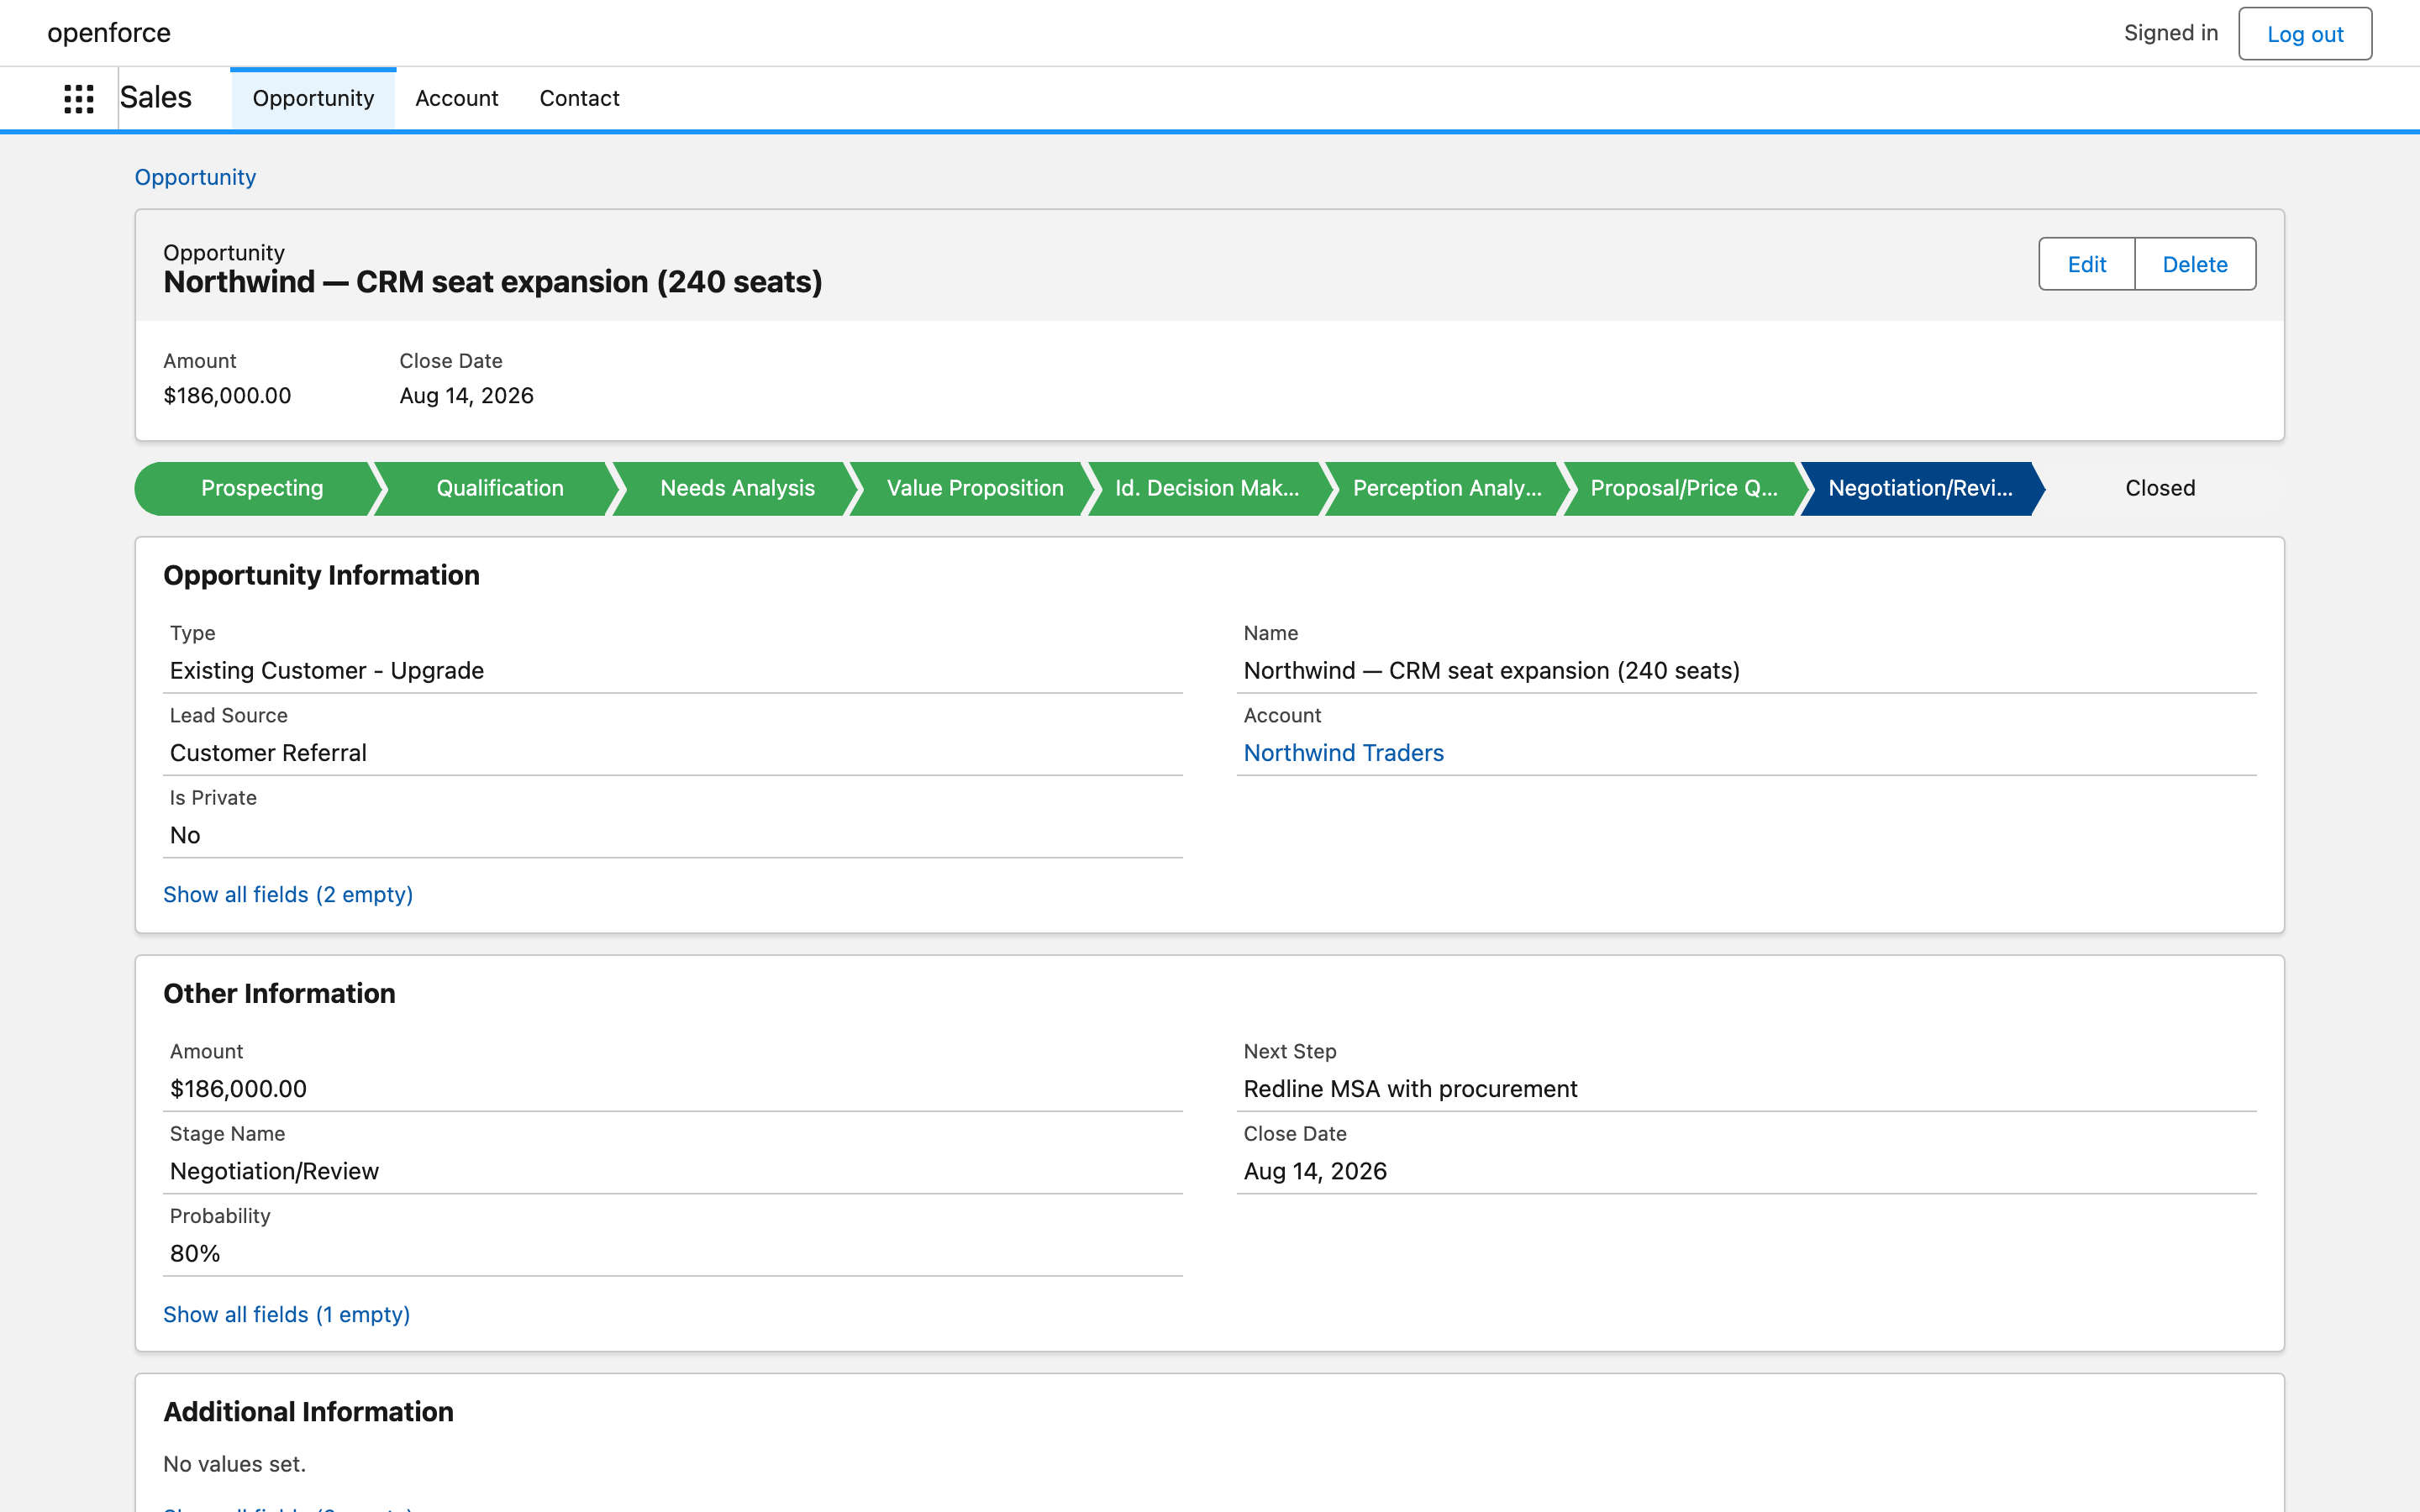Select the Needs Analysis stage
The image size is (2420, 1512).
pos(737,488)
